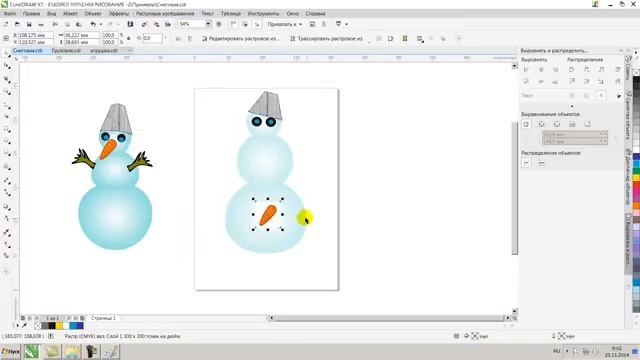Image resolution: width=640 pixels, height=360 pixels.
Task: Open the Советы docker side tab
Action: click(628, 69)
